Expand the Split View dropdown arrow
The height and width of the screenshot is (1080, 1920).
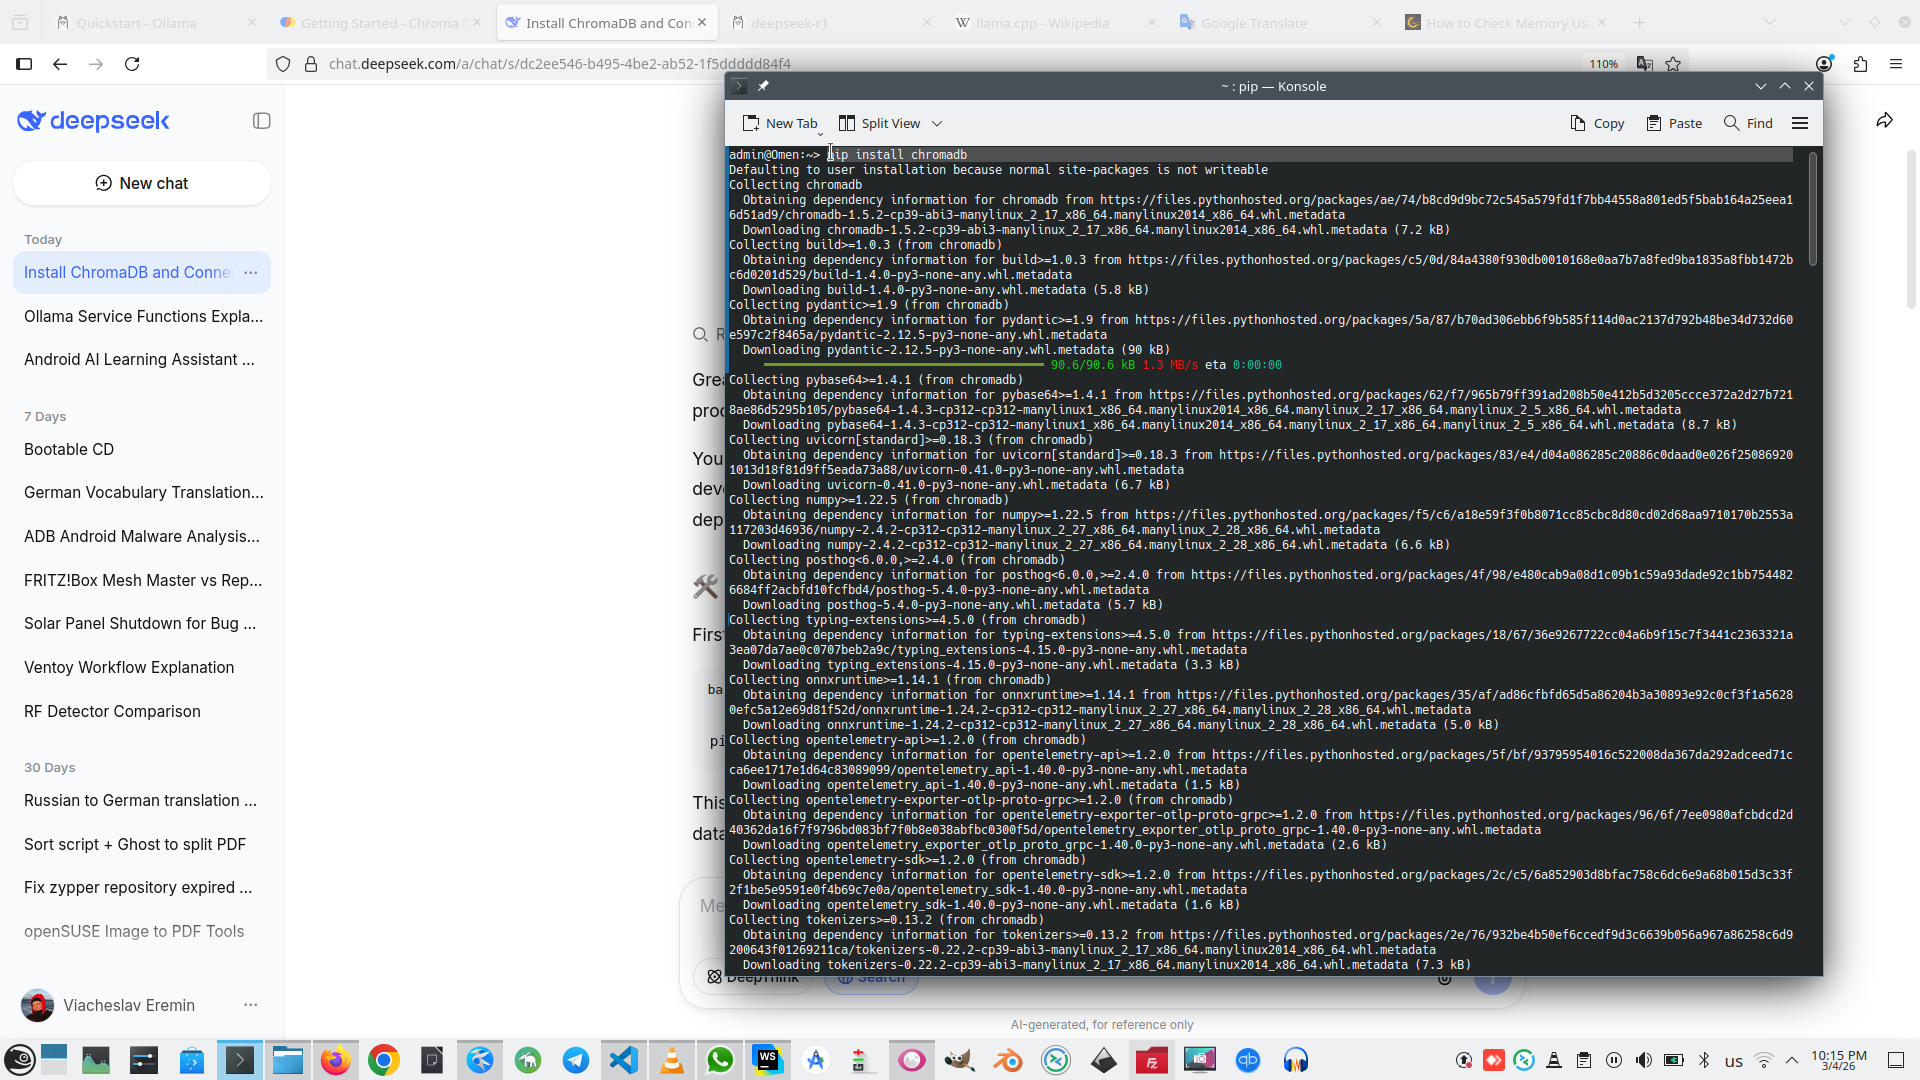(937, 123)
